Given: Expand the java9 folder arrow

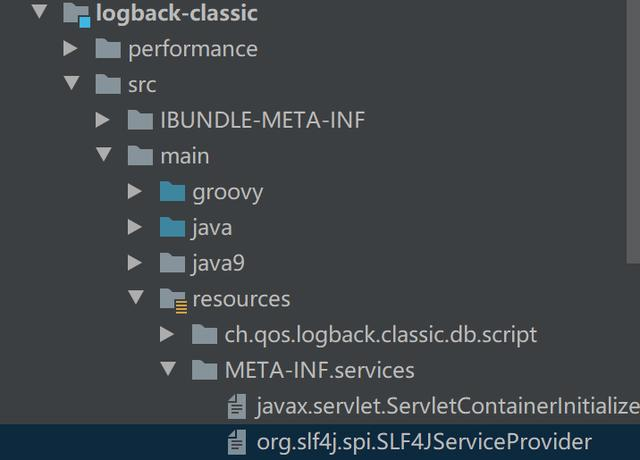Looking at the screenshot, I should click(x=135, y=263).
